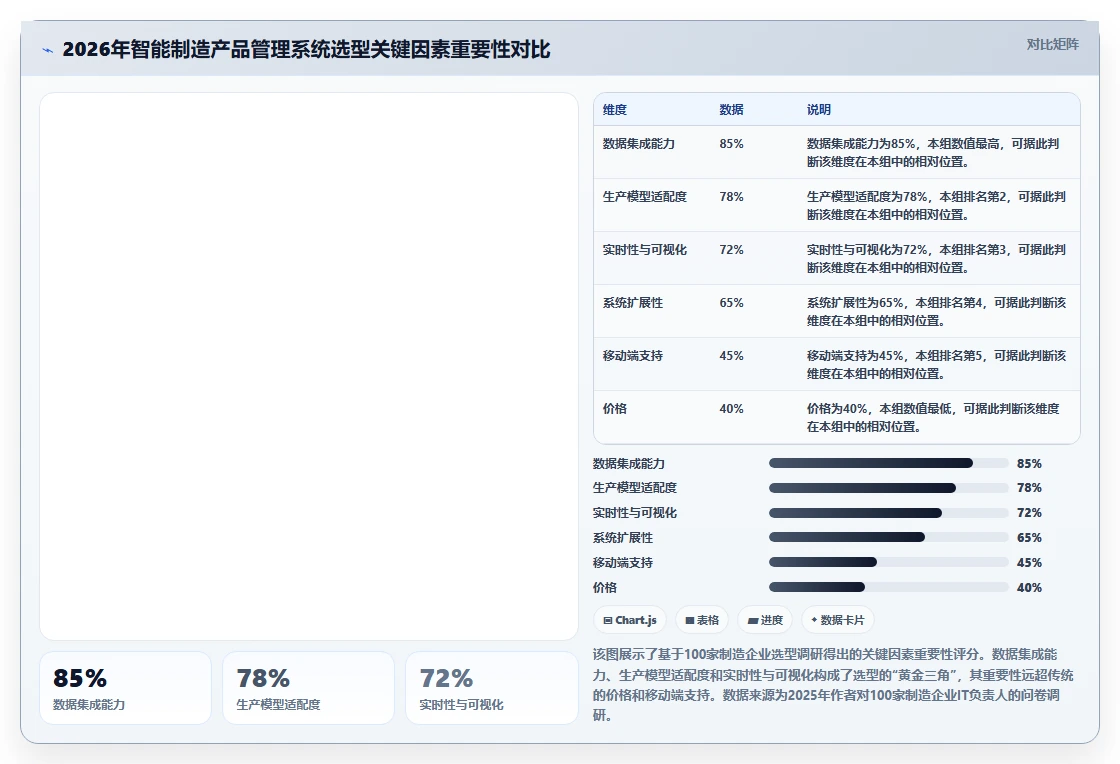1120x764 pixels.
Task: Click the 表格 chip square icon
Action: (689, 620)
